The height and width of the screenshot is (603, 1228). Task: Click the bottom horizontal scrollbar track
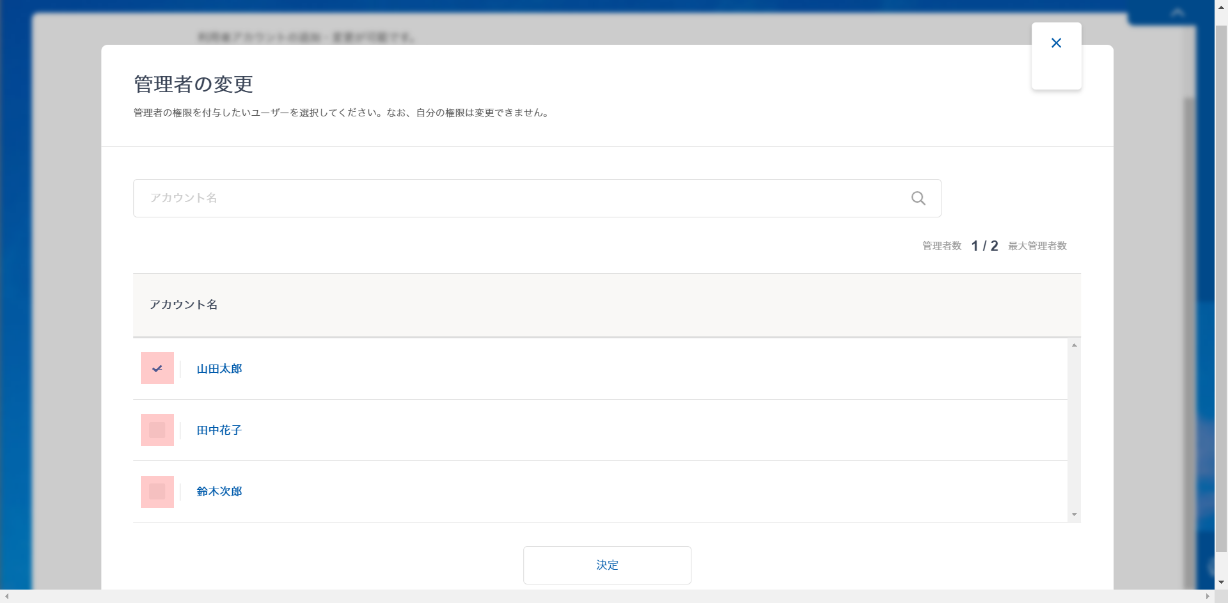600,596
